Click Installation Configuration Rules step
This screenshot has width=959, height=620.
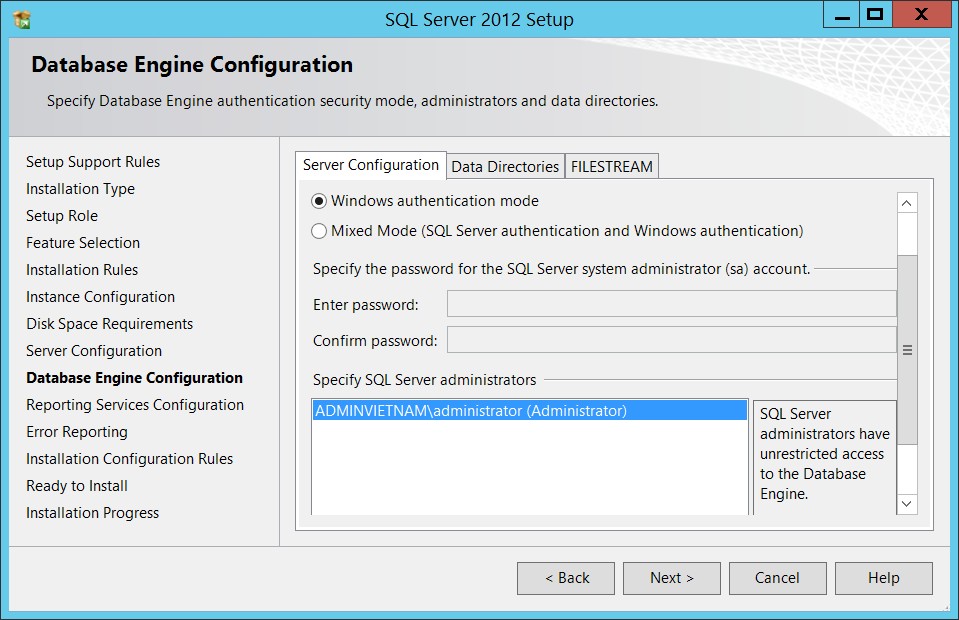point(130,459)
